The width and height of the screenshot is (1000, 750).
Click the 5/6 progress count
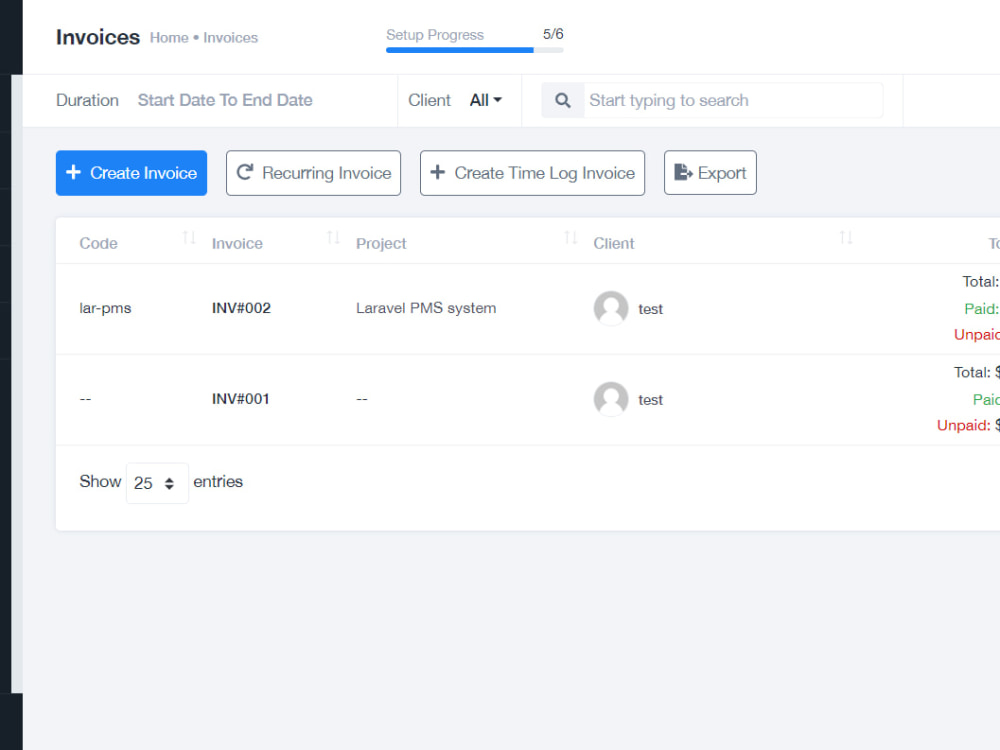tap(553, 34)
